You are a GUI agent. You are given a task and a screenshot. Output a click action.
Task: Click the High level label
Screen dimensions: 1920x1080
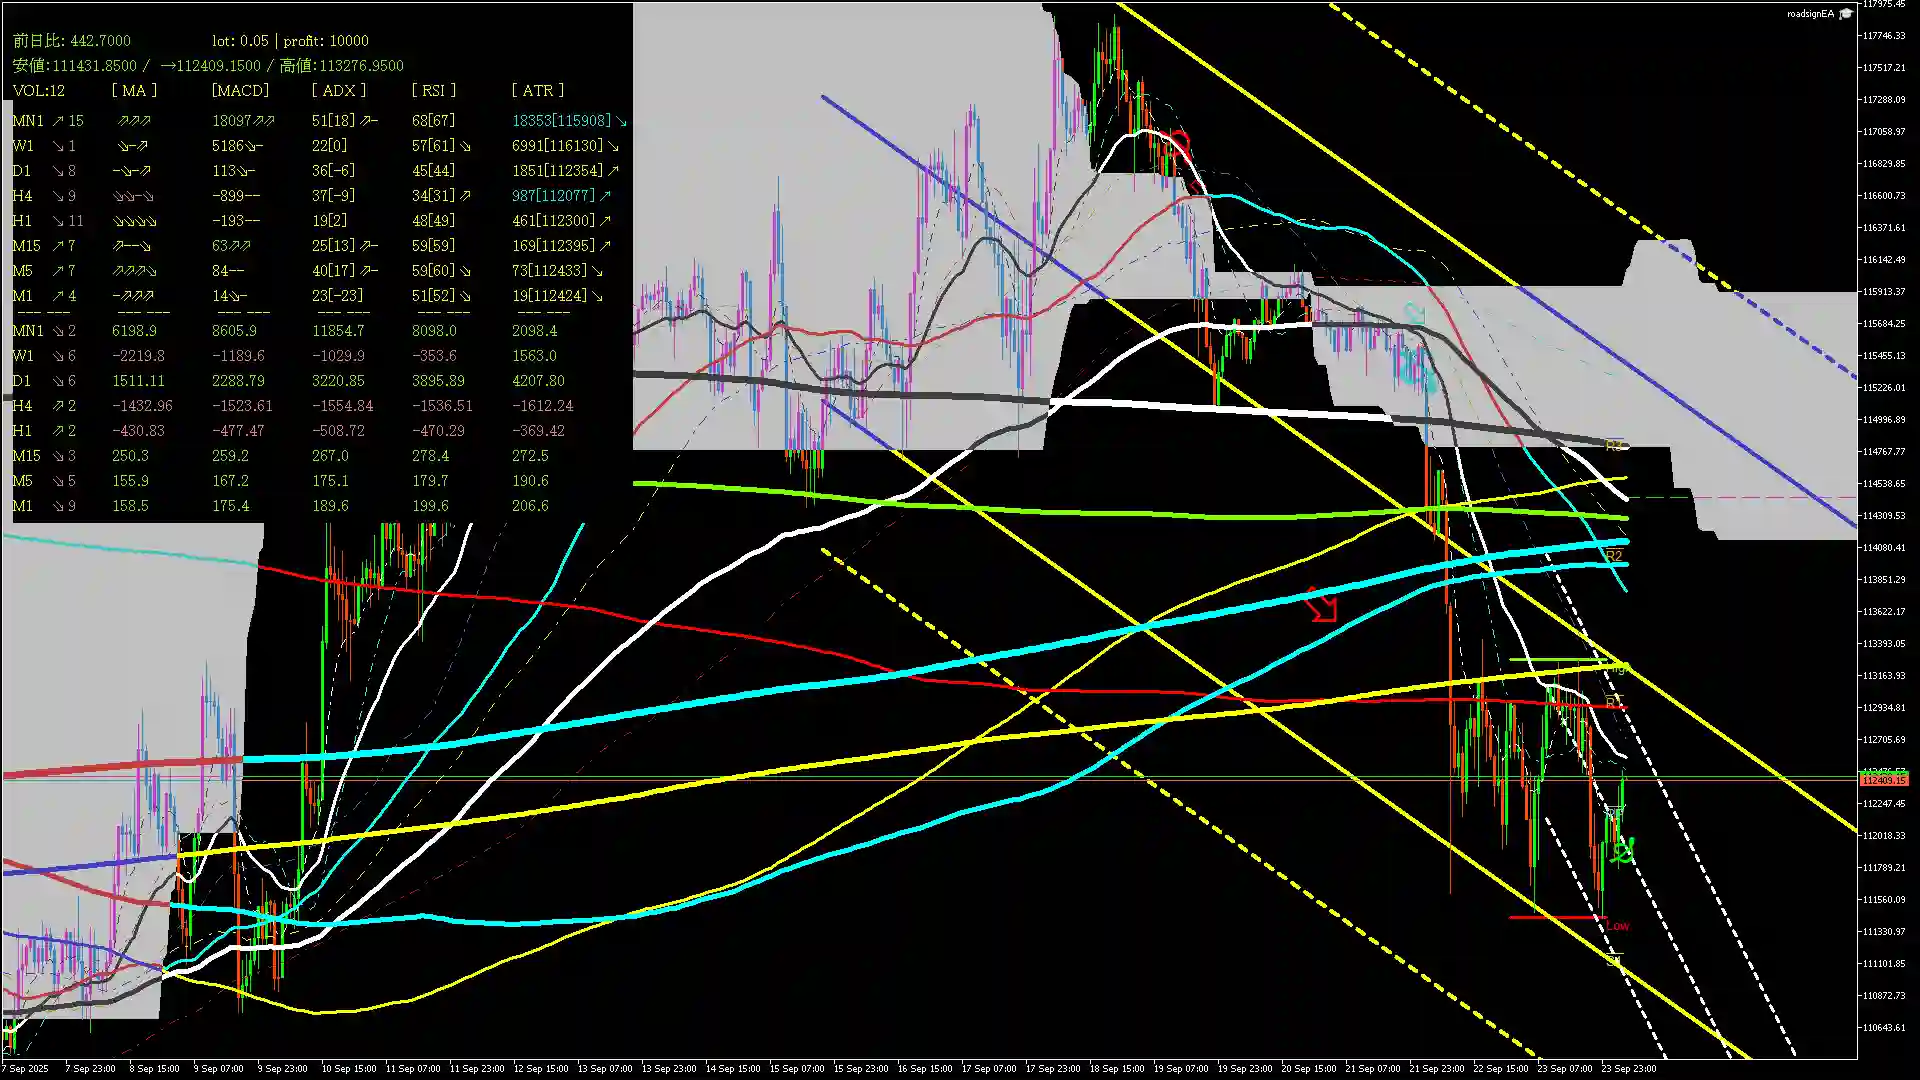1617,667
